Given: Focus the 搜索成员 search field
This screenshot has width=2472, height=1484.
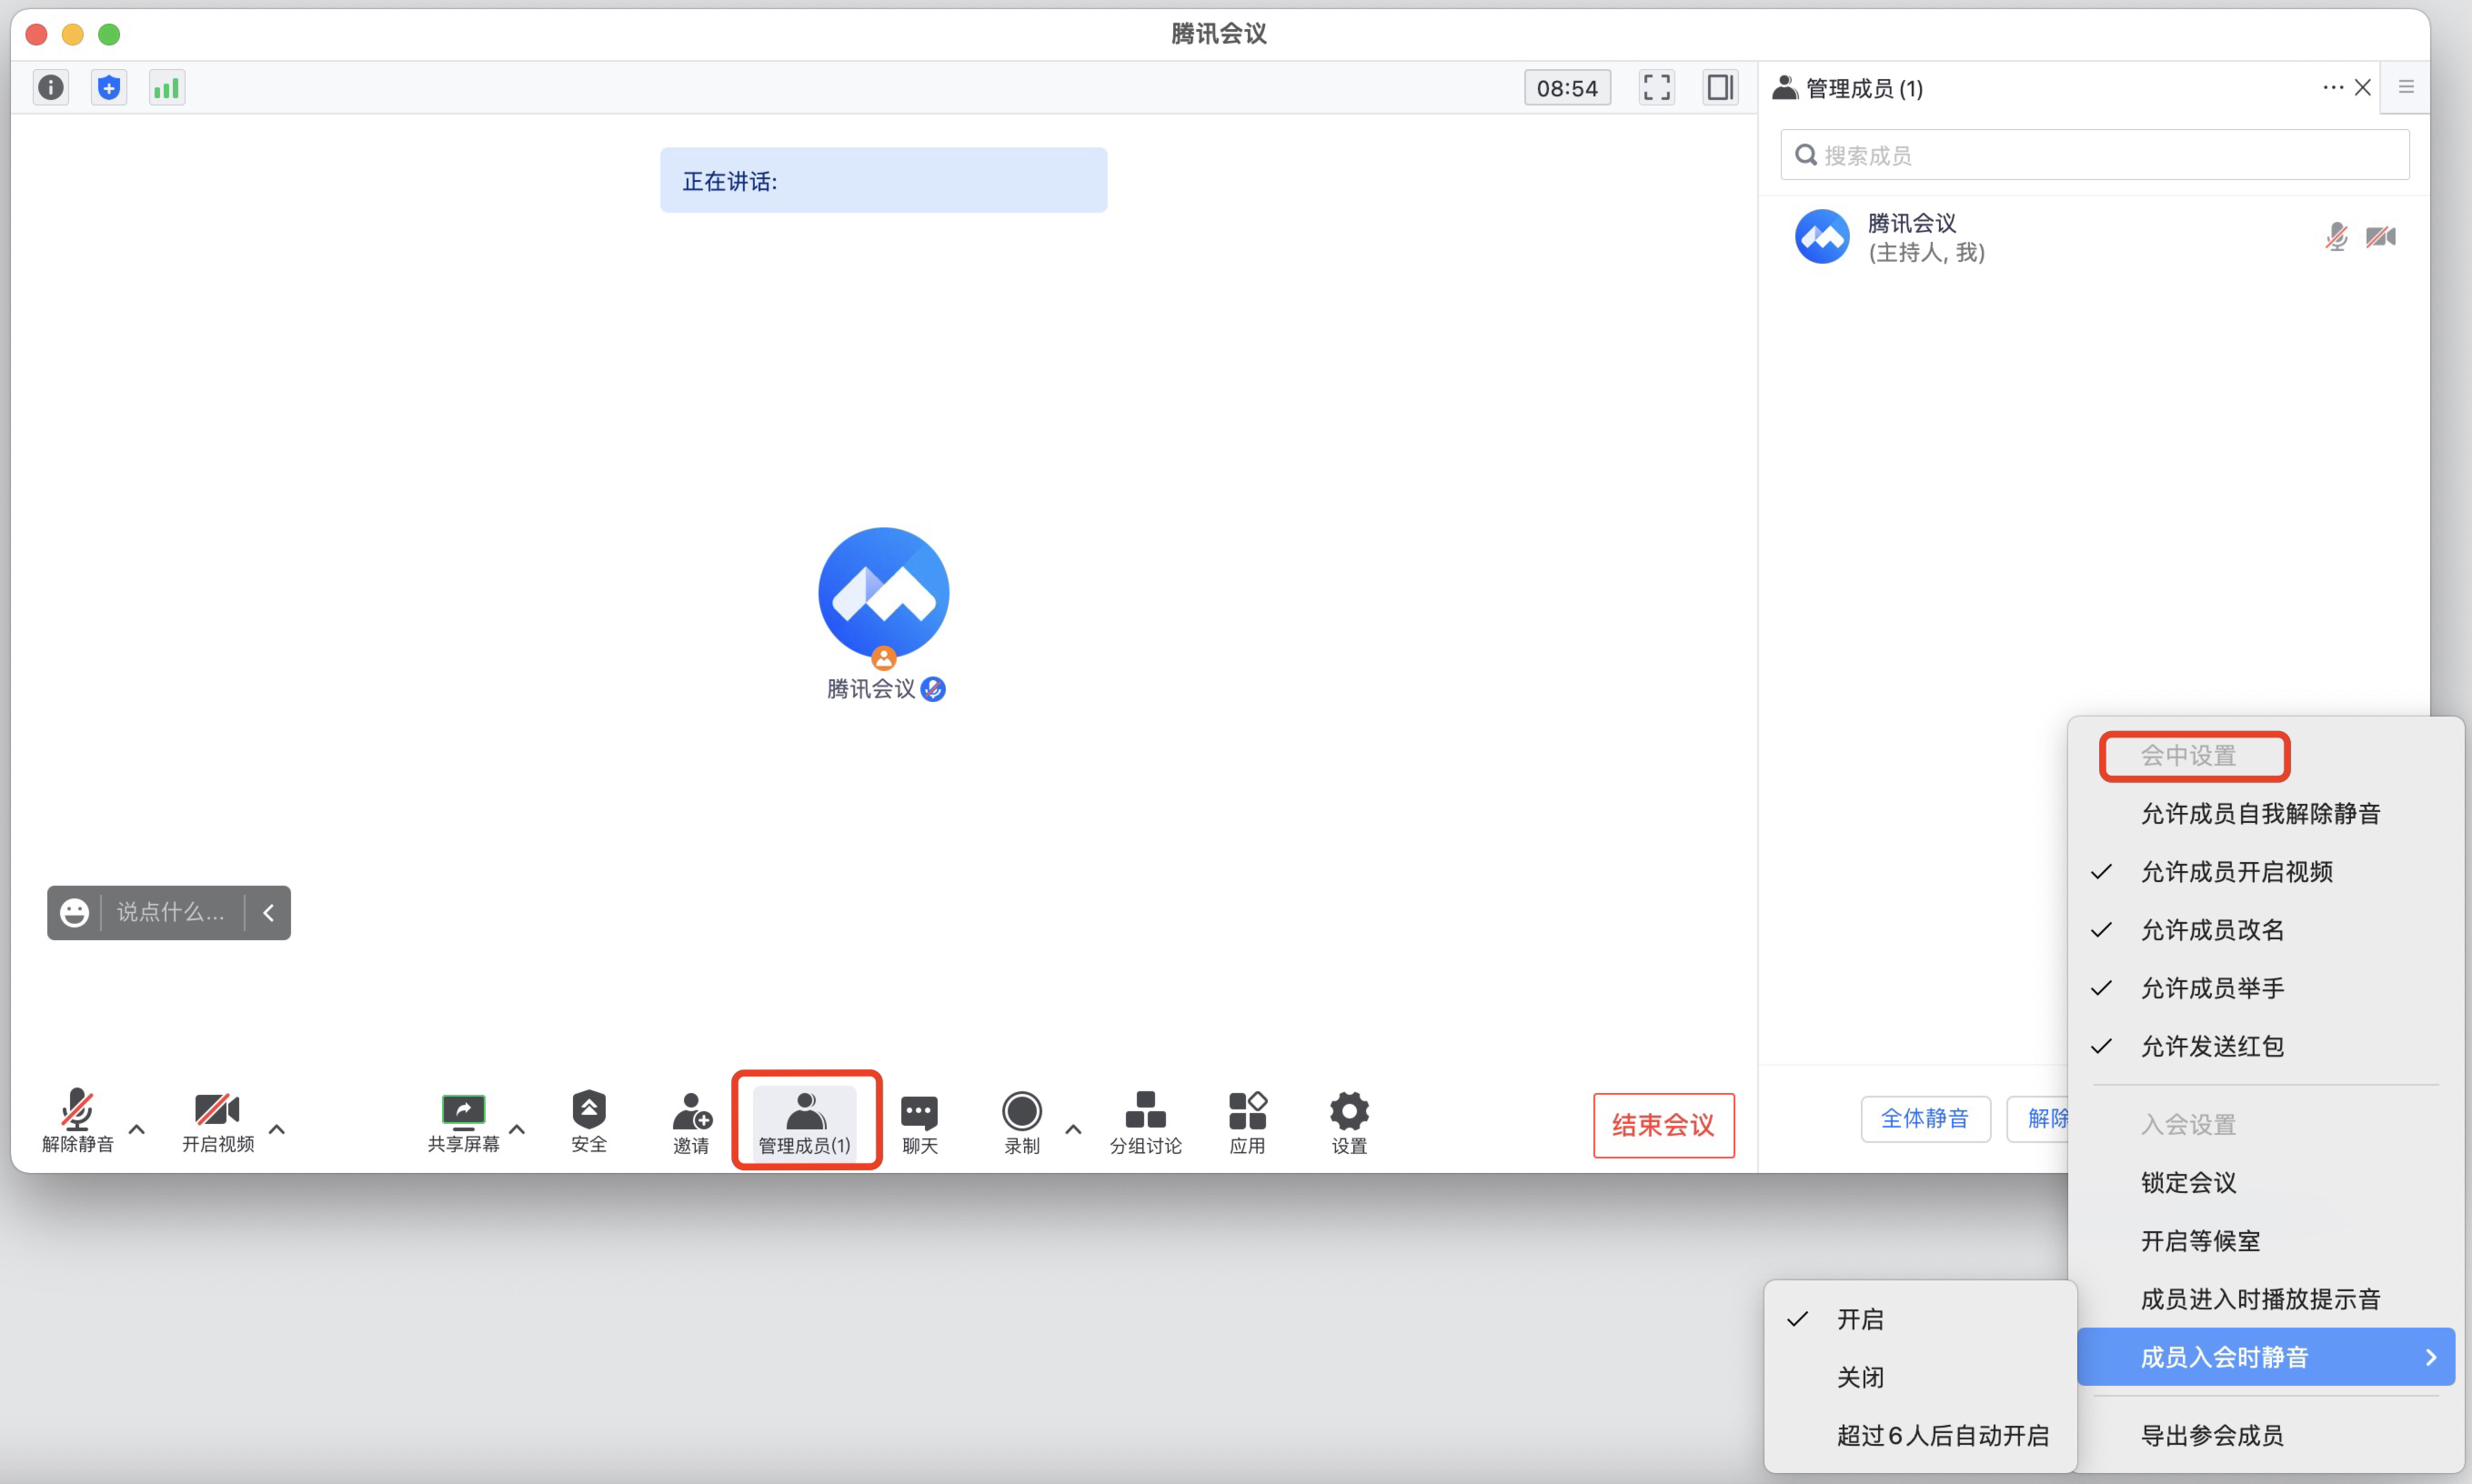Looking at the screenshot, I should point(2094,155).
